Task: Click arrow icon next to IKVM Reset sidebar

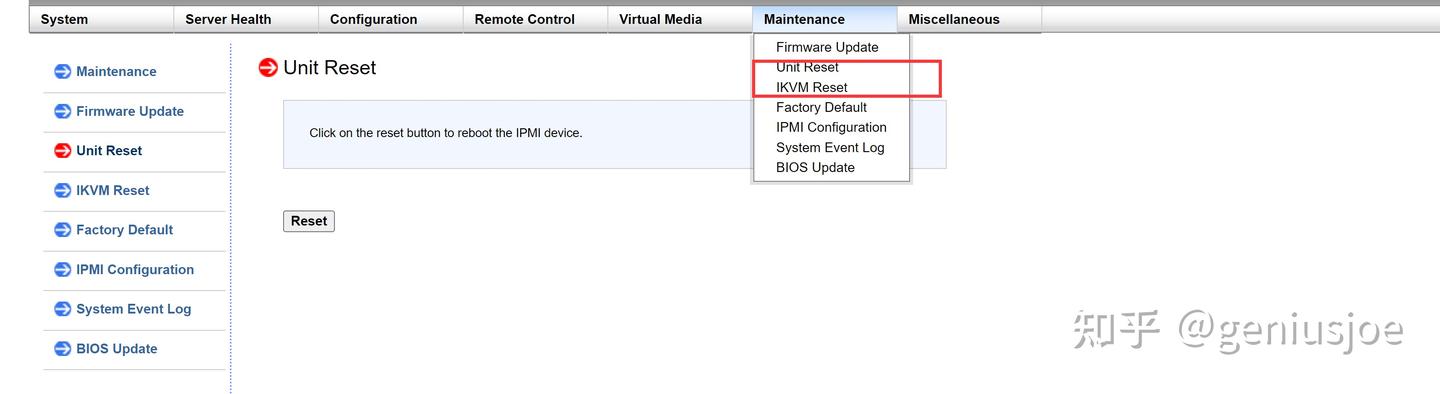Action: pyautogui.click(x=62, y=190)
